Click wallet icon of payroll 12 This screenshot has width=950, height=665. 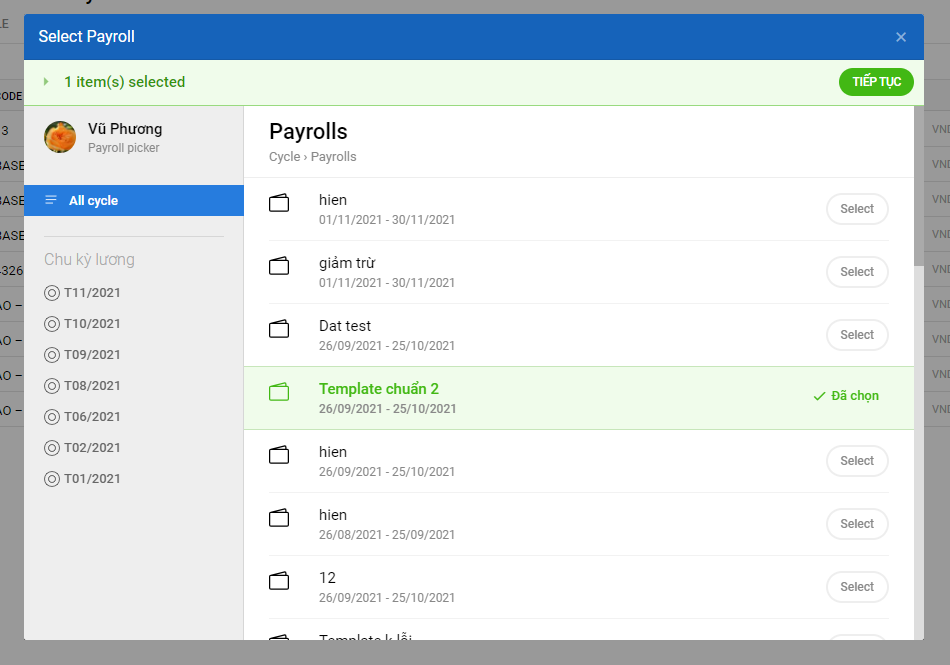pos(279,581)
